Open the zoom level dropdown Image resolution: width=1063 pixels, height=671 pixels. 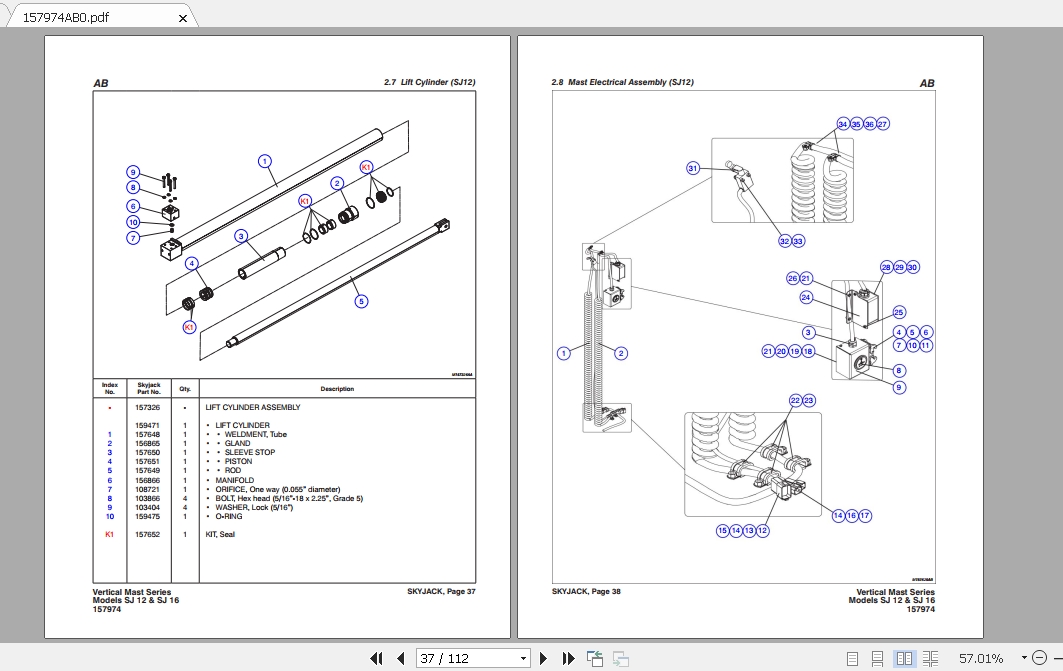click(x=1025, y=658)
